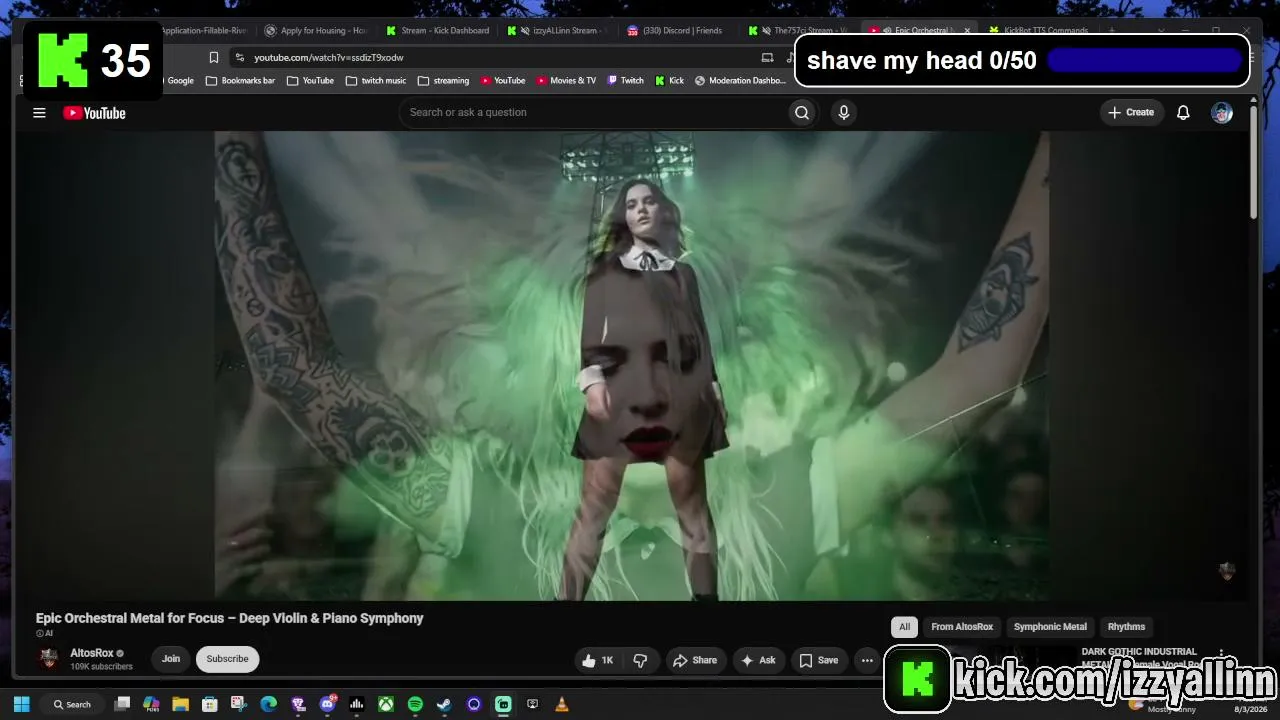The image size is (1280, 720).
Task: View site information icon in address bar
Action: [240, 58]
